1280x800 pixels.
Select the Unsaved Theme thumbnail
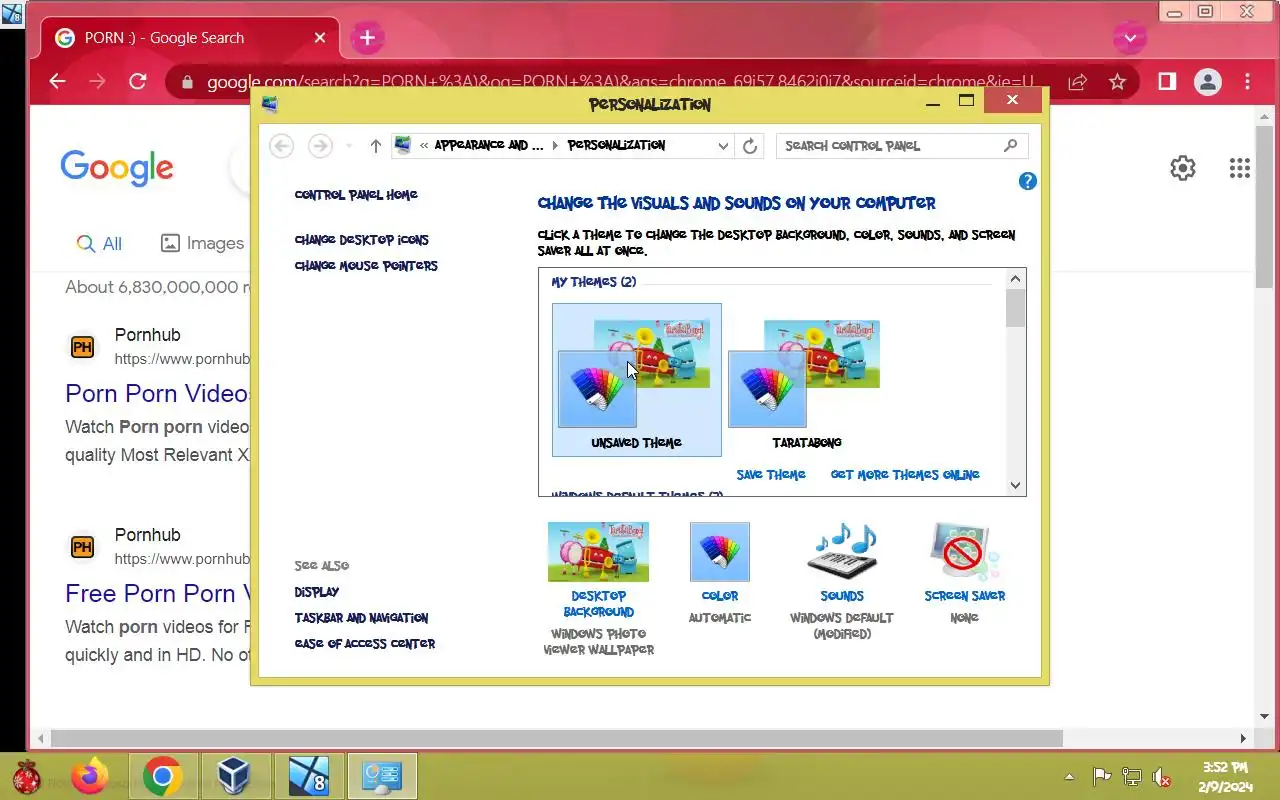coord(636,380)
